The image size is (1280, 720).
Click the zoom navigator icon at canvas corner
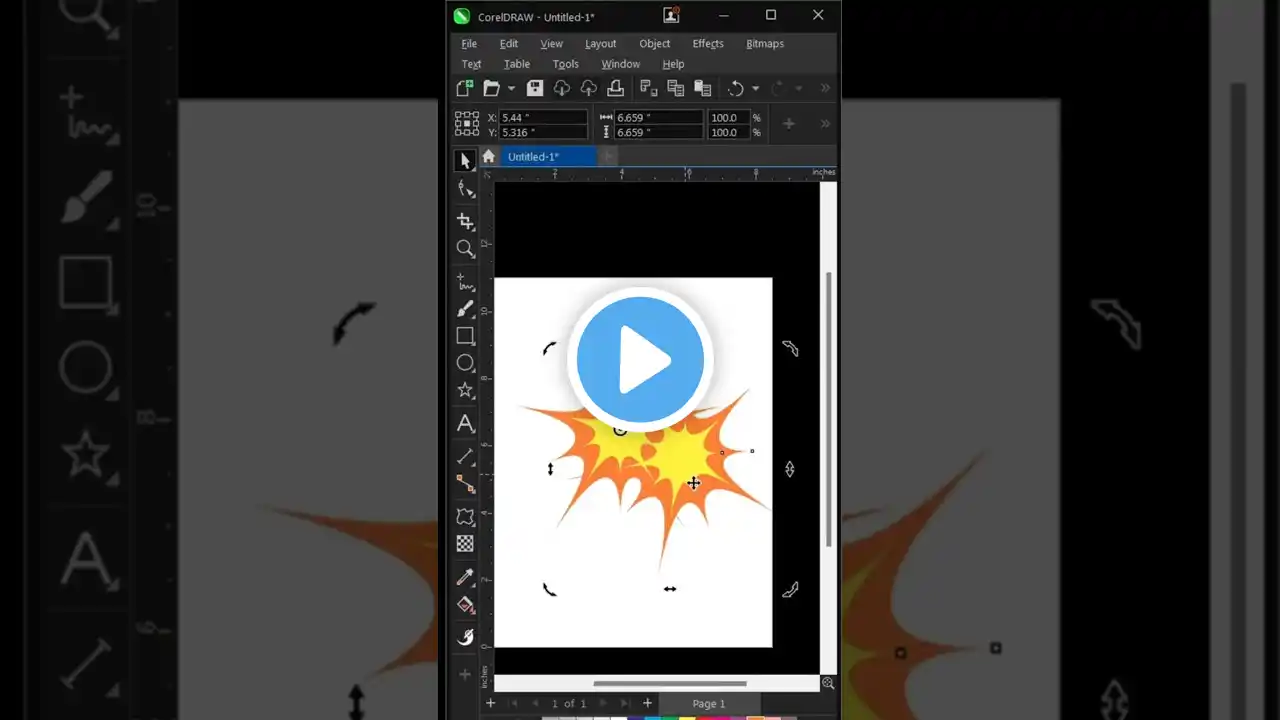pyautogui.click(x=828, y=683)
